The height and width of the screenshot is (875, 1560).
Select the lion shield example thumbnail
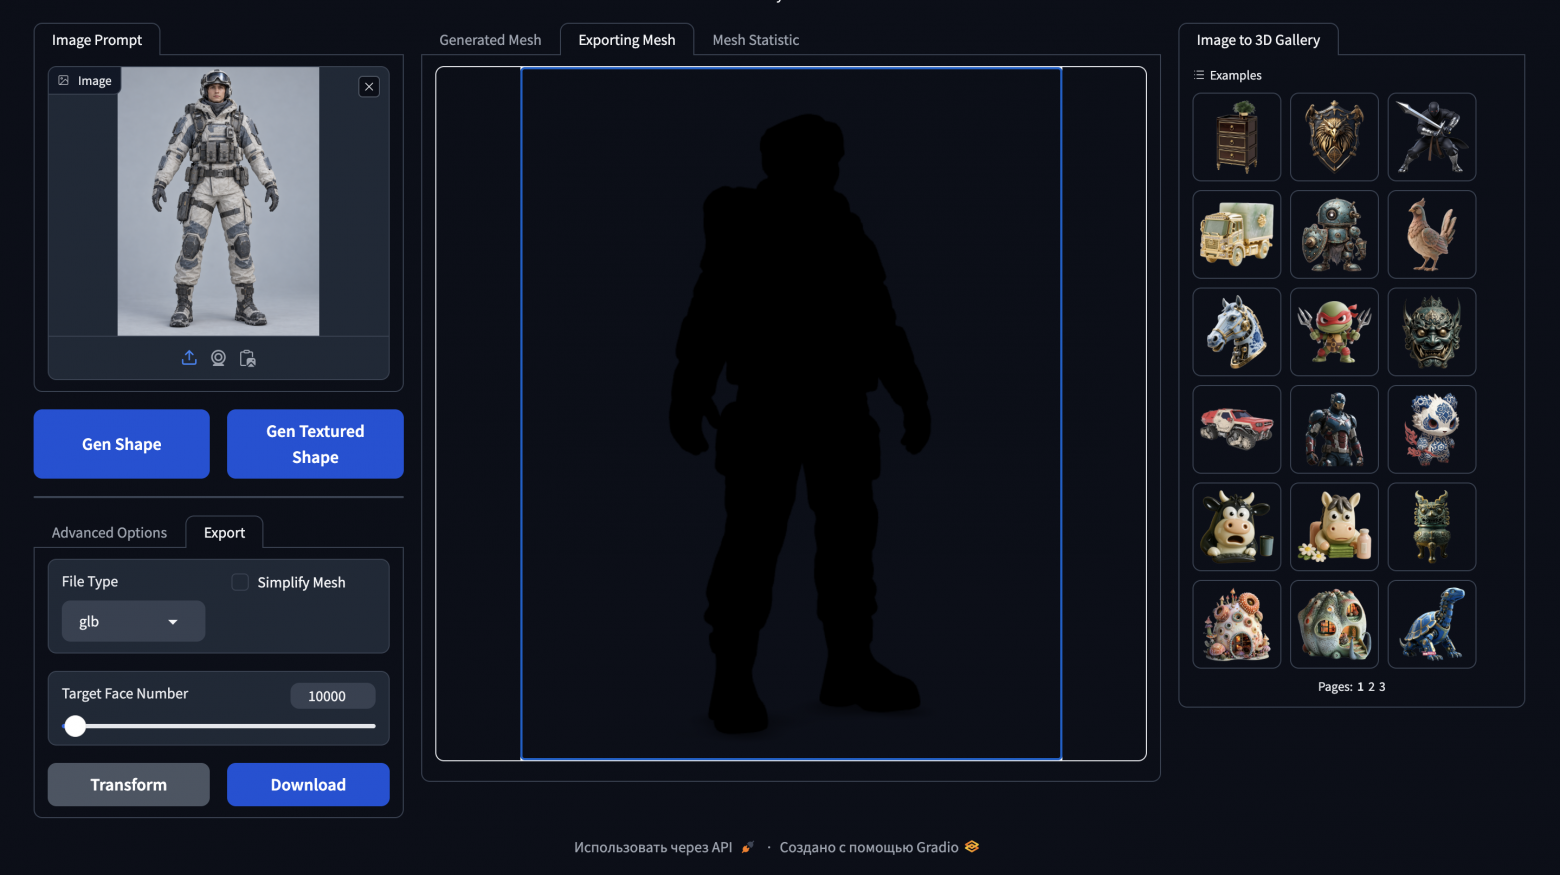pyautogui.click(x=1334, y=137)
